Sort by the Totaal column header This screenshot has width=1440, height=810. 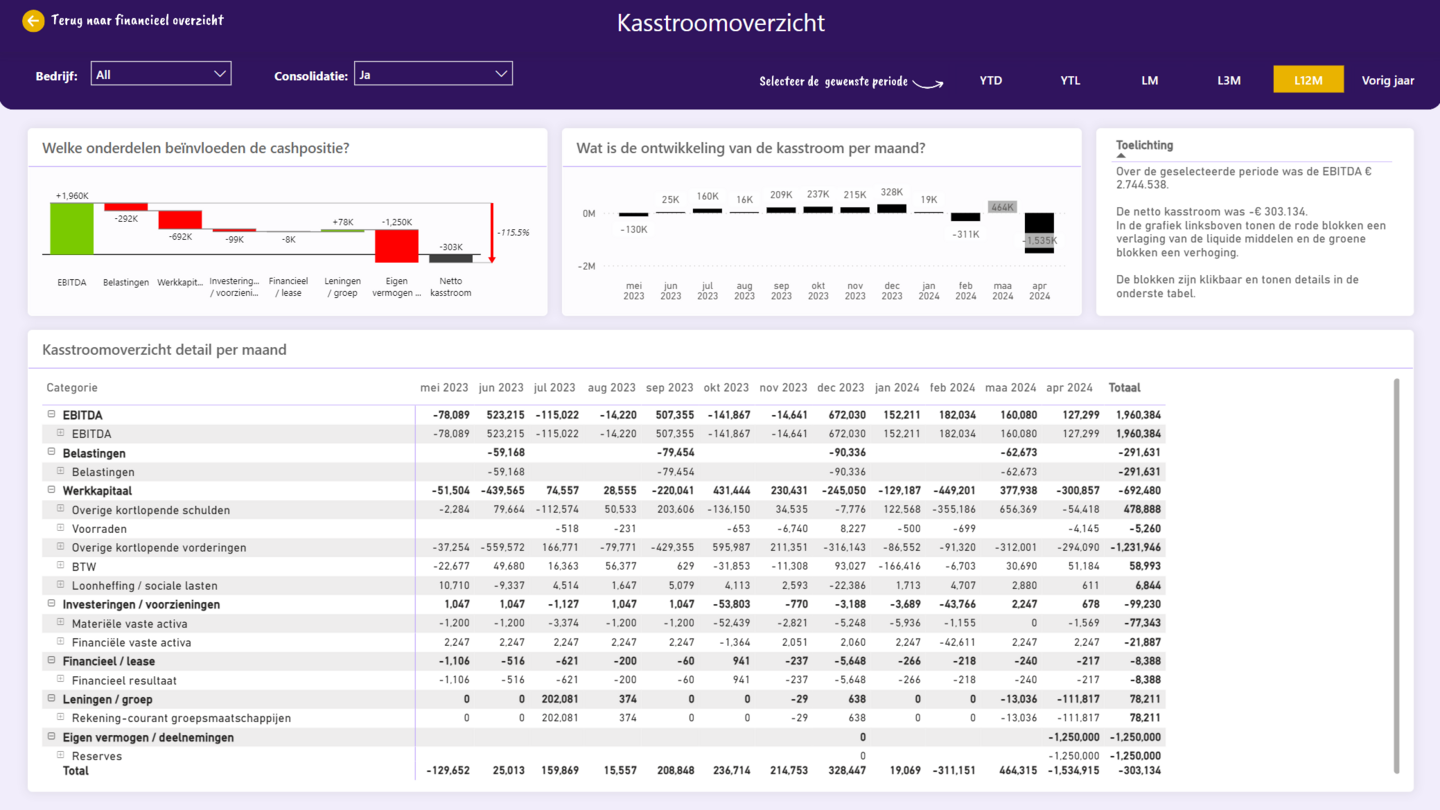1124,388
